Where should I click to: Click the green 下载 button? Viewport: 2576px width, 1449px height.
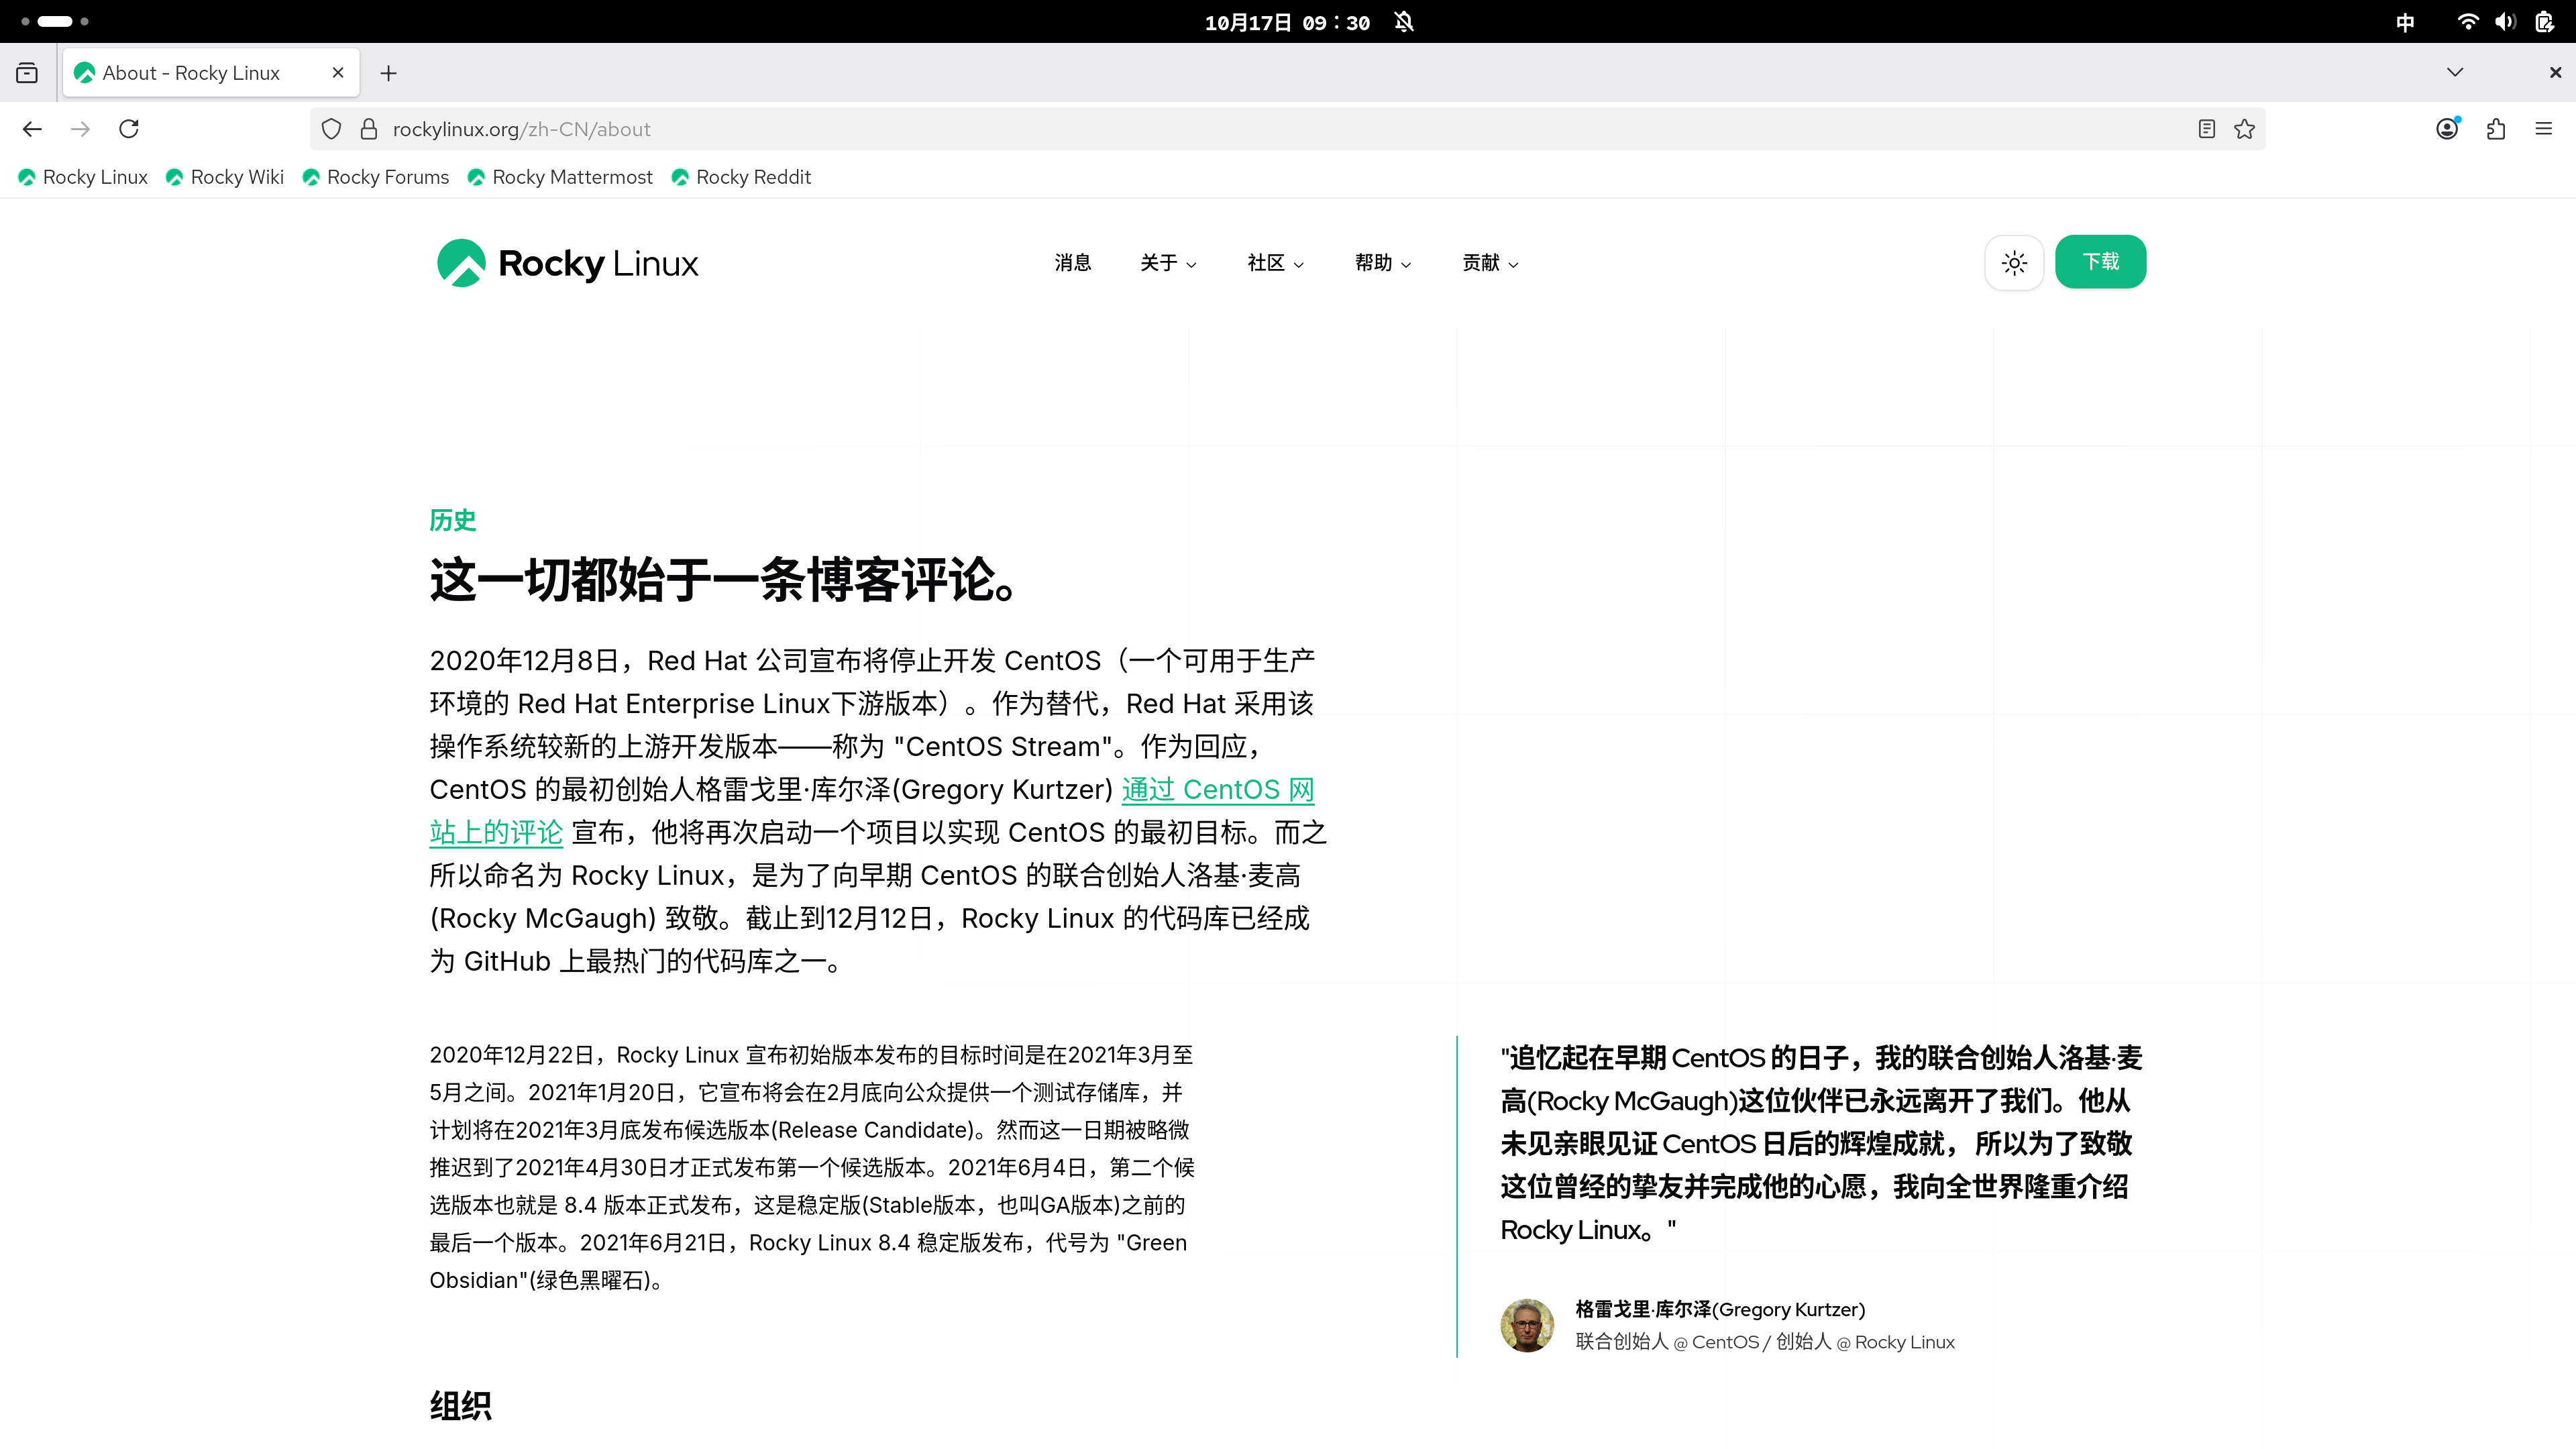pyautogui.click(x=2100, y=262)
